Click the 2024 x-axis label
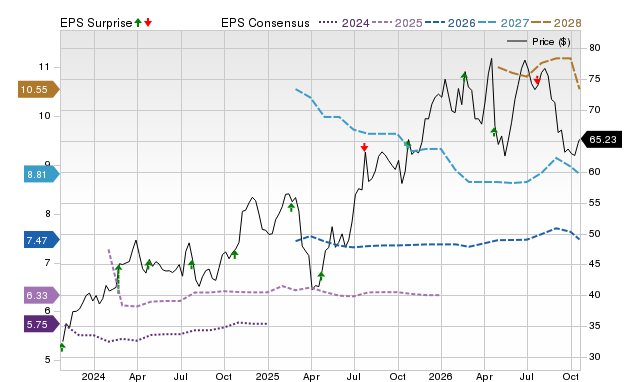640x382 pixels. tap(93, 376)
